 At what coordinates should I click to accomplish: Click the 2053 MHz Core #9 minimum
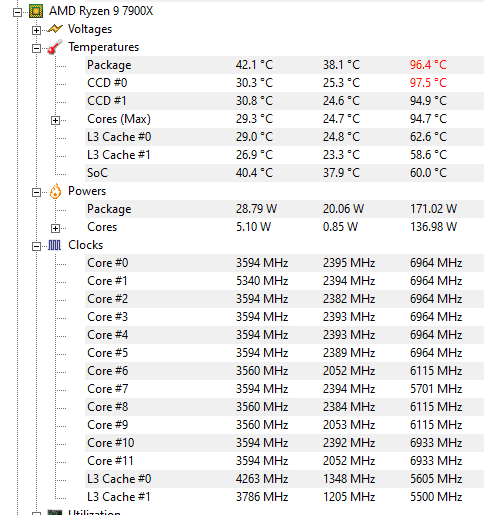pyautogui.click(x=349, y=425)
